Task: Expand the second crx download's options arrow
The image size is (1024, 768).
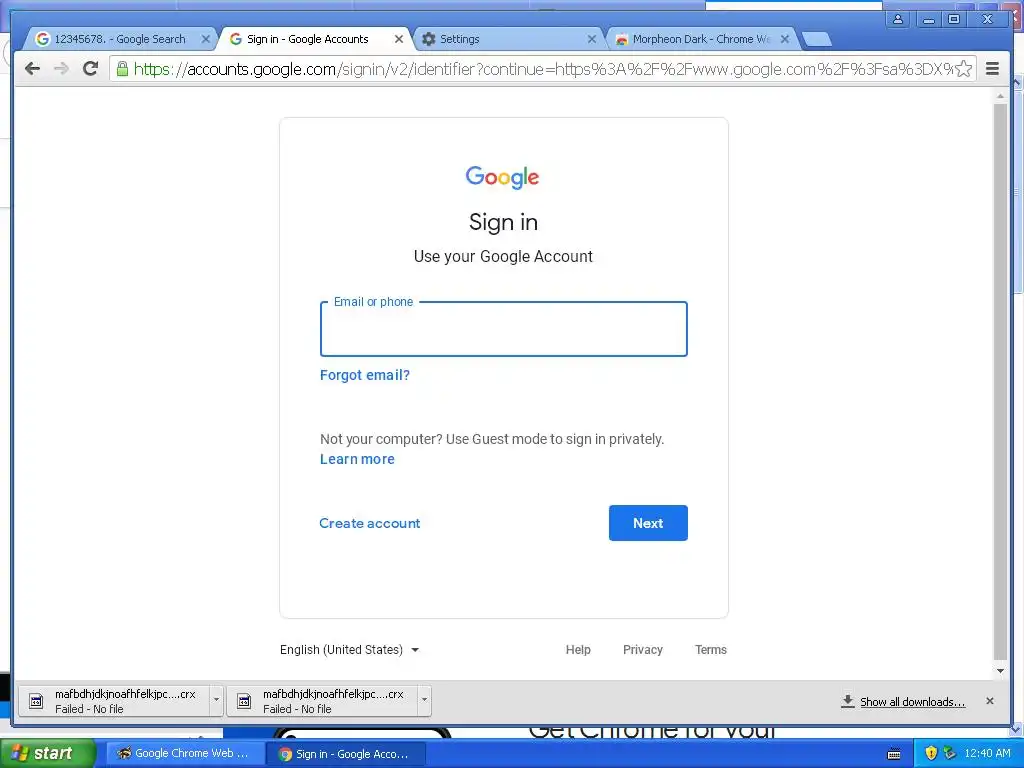Action: pos(424,701)
